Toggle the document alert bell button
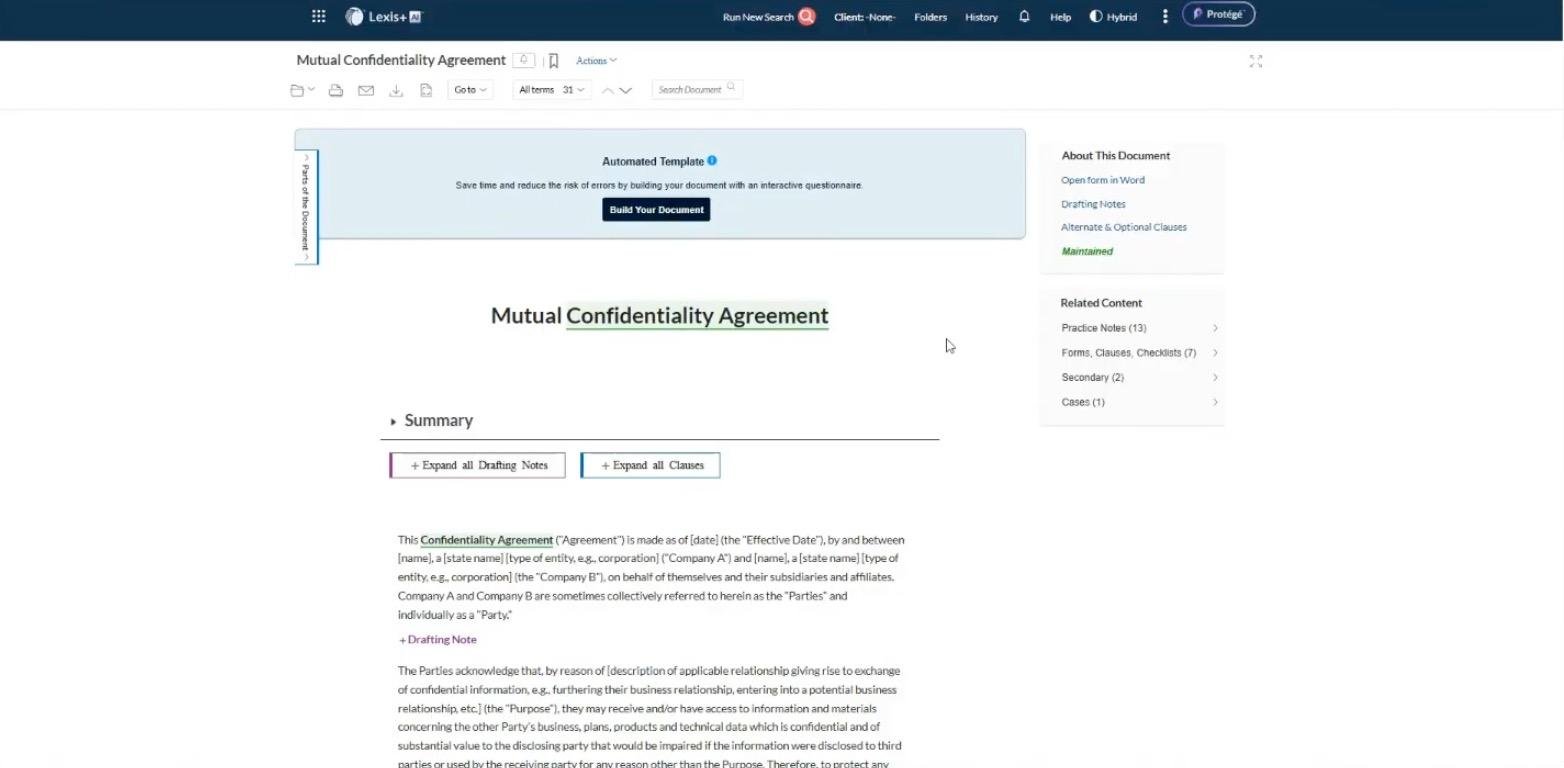The width and height of the screenshot is (1564, 768). pos(523,60)
